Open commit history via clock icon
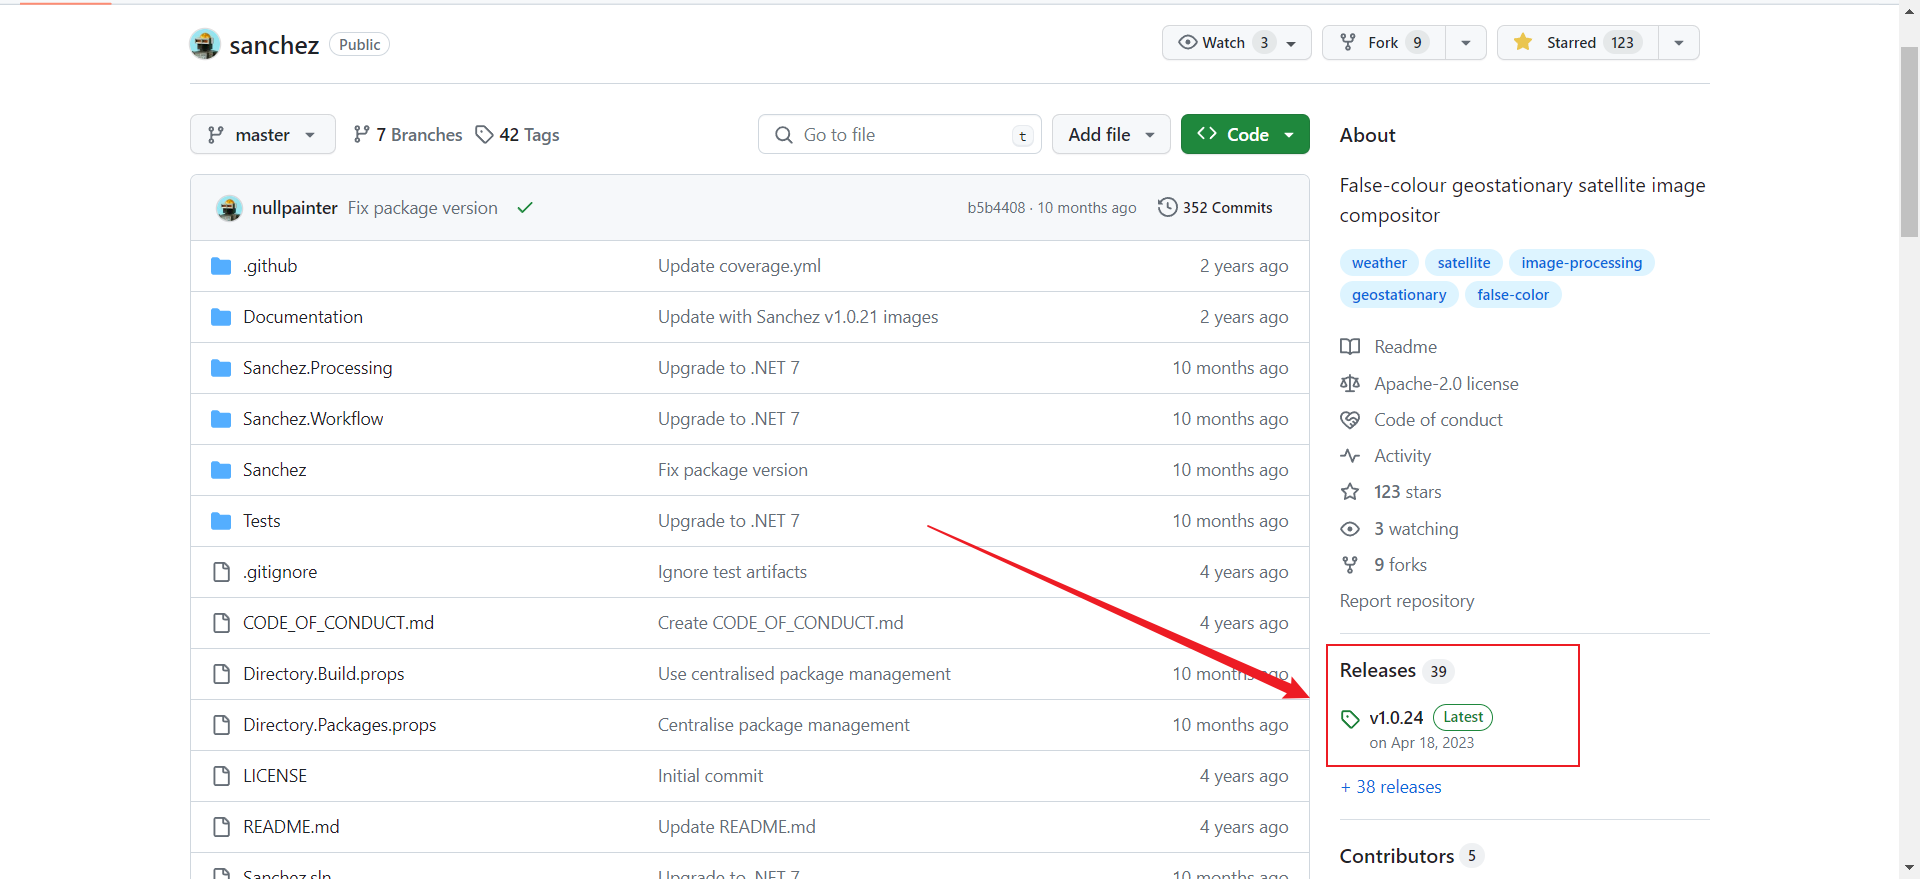The width and height of the screenshot is (1920, 879). (1167, 207)
